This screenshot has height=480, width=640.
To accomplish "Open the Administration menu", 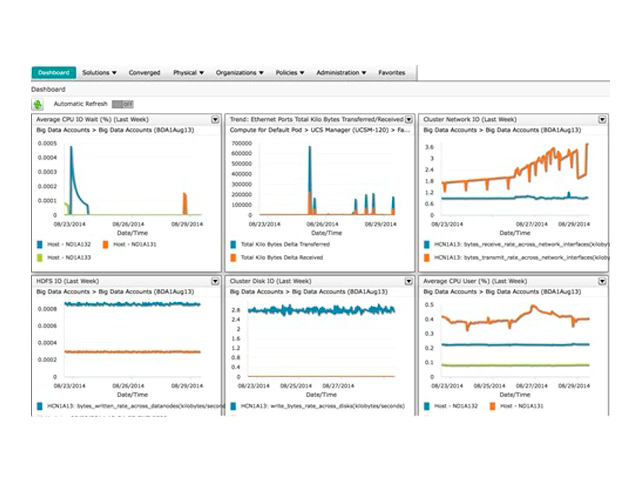I will click(341, 73).
